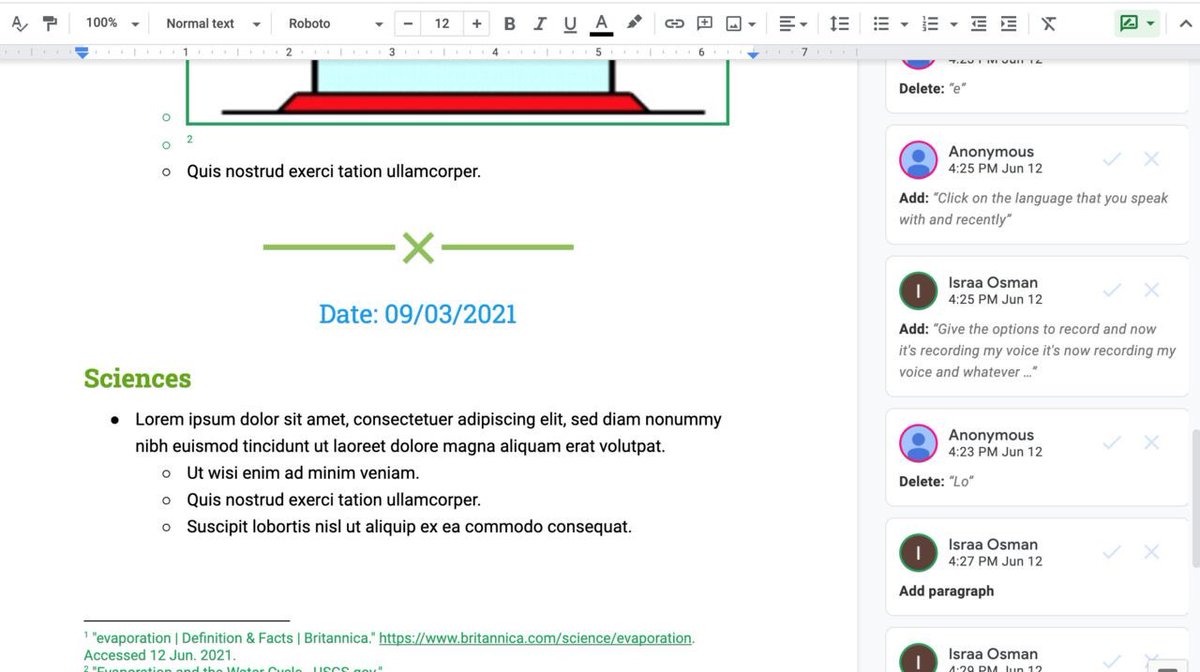Image resolution: width=1200 pixels, height=672 pixels.
Task: Open the editing mode dropdown arrow
Action: tap(1151, 23)
